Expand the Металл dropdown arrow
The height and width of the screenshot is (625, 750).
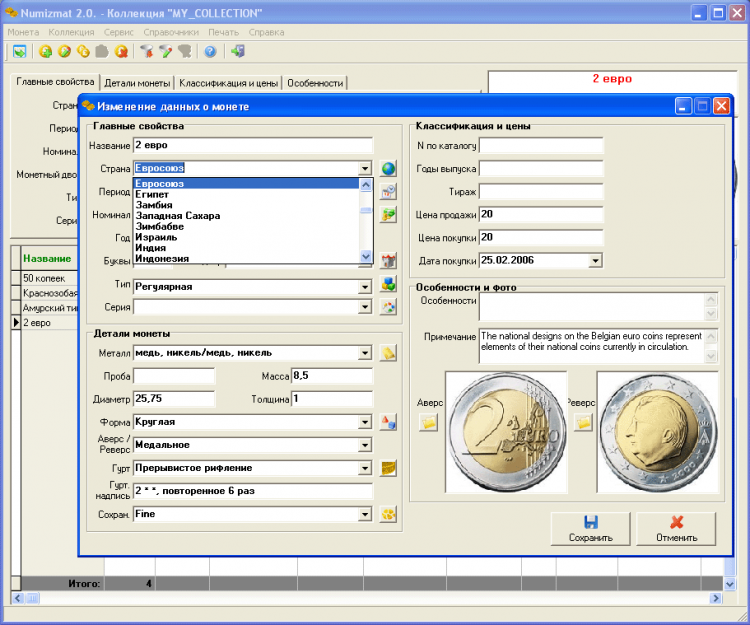click(365, 353)
